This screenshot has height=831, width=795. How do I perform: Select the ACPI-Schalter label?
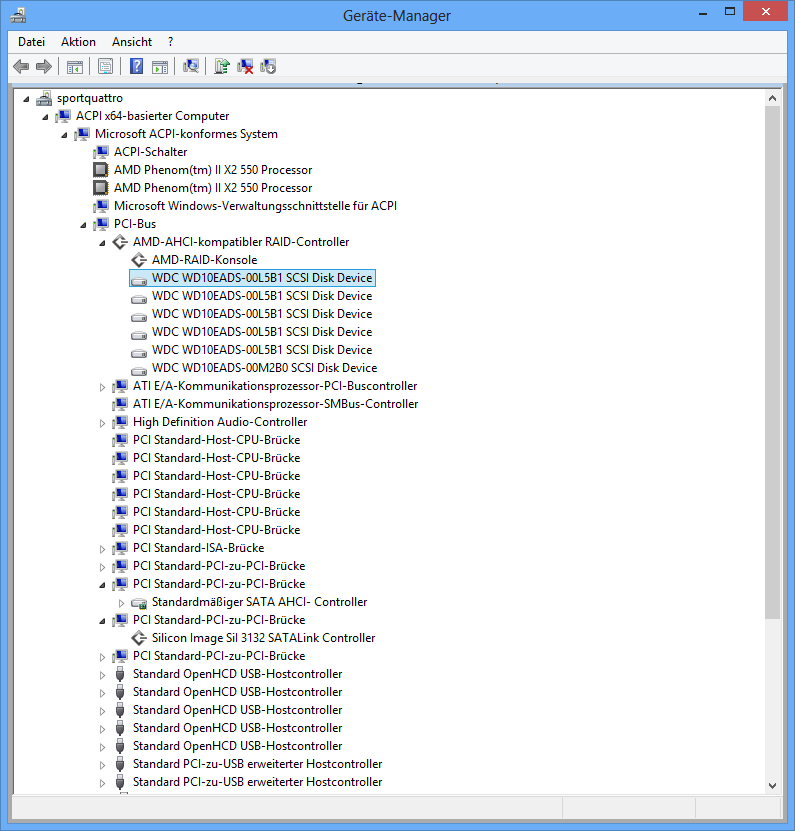click(x=151, y=152)
